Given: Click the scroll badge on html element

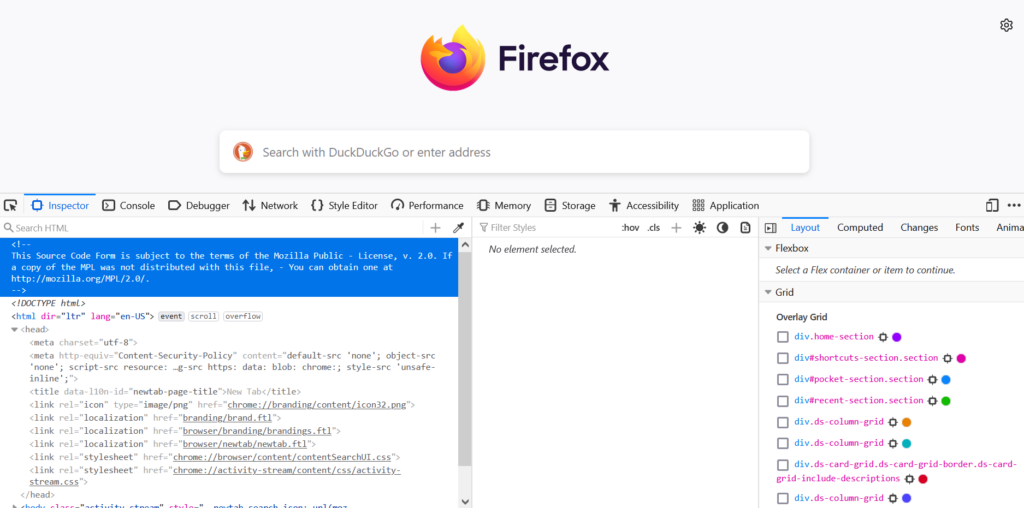Looking at the screenshot, I should pyautogui.click(x=204, y=317).
